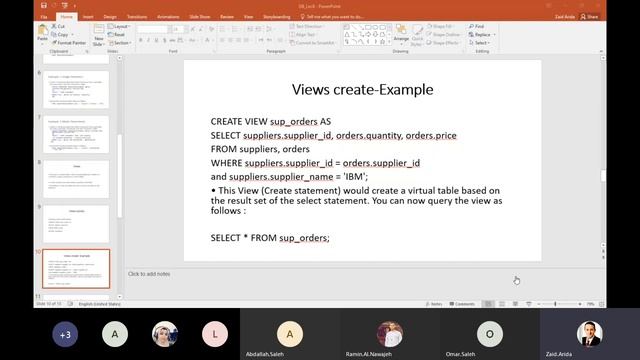
Task: Open the Layout dropdown
Action: pyautogui.click(x=118, y=26)
